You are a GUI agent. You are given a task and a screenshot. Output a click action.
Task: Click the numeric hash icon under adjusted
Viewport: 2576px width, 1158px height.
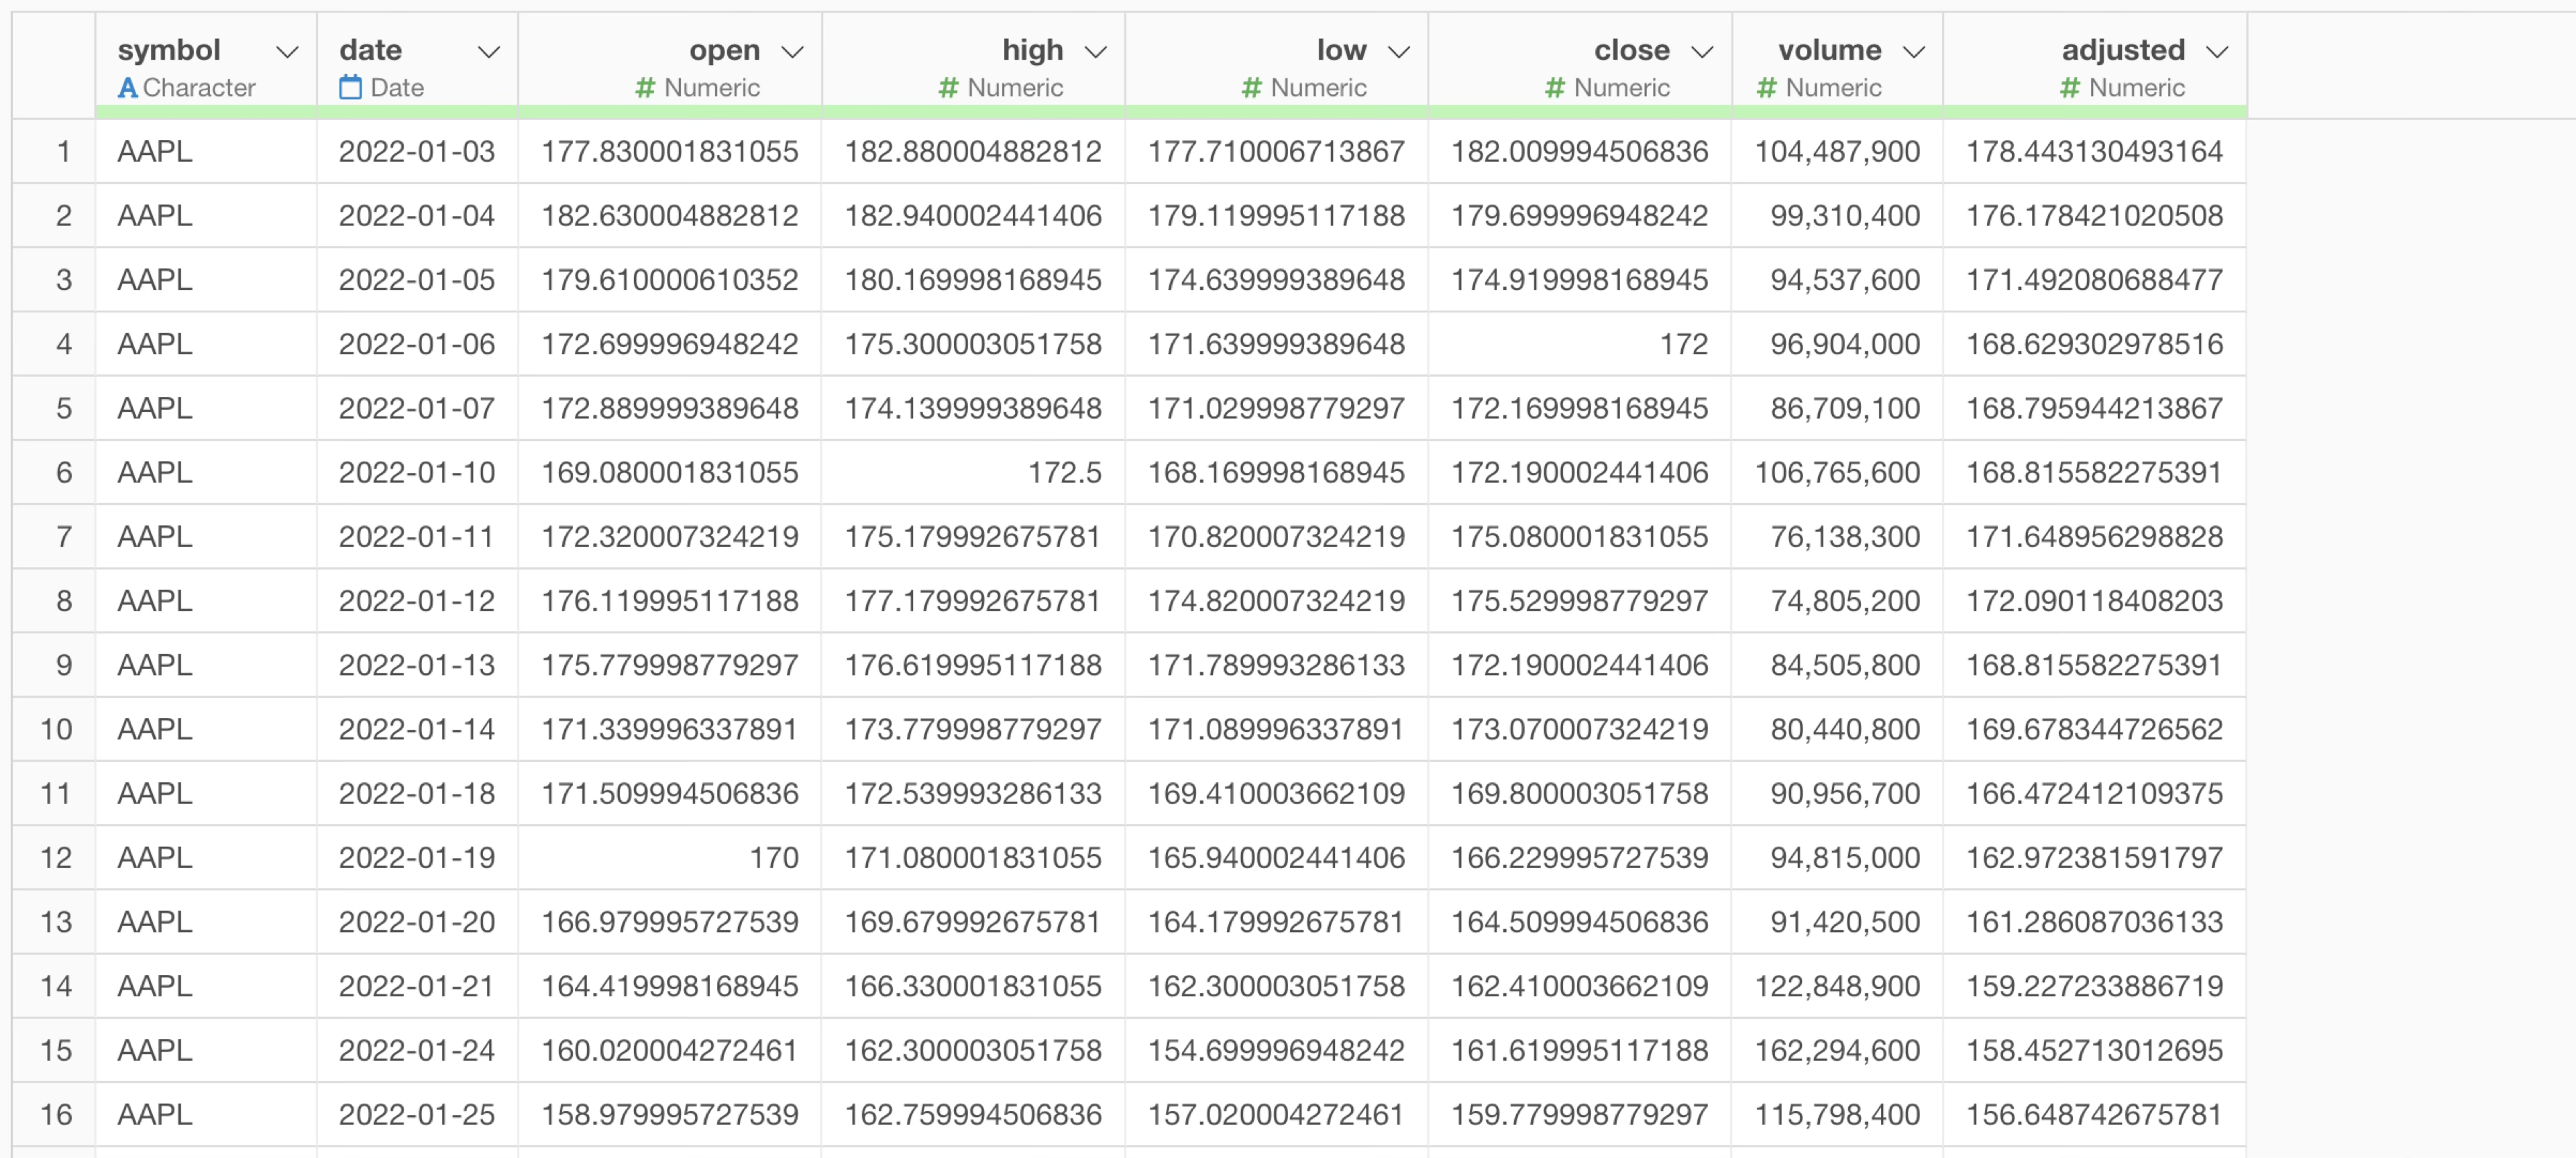[2069, 88]
